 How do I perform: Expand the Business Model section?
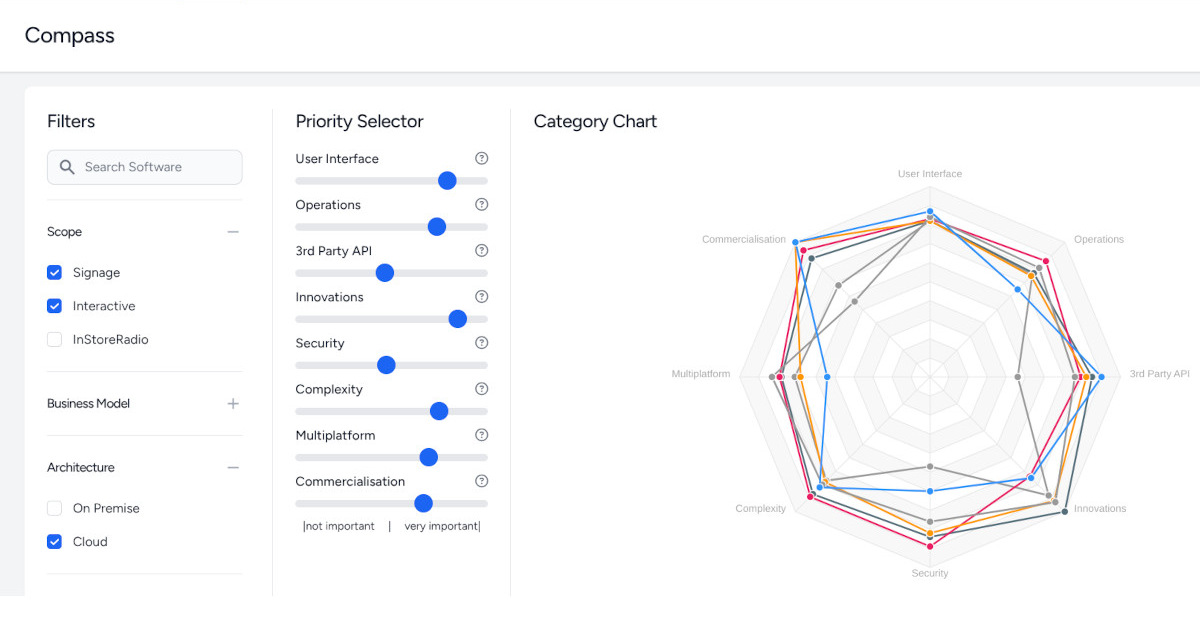coord(232,404)
